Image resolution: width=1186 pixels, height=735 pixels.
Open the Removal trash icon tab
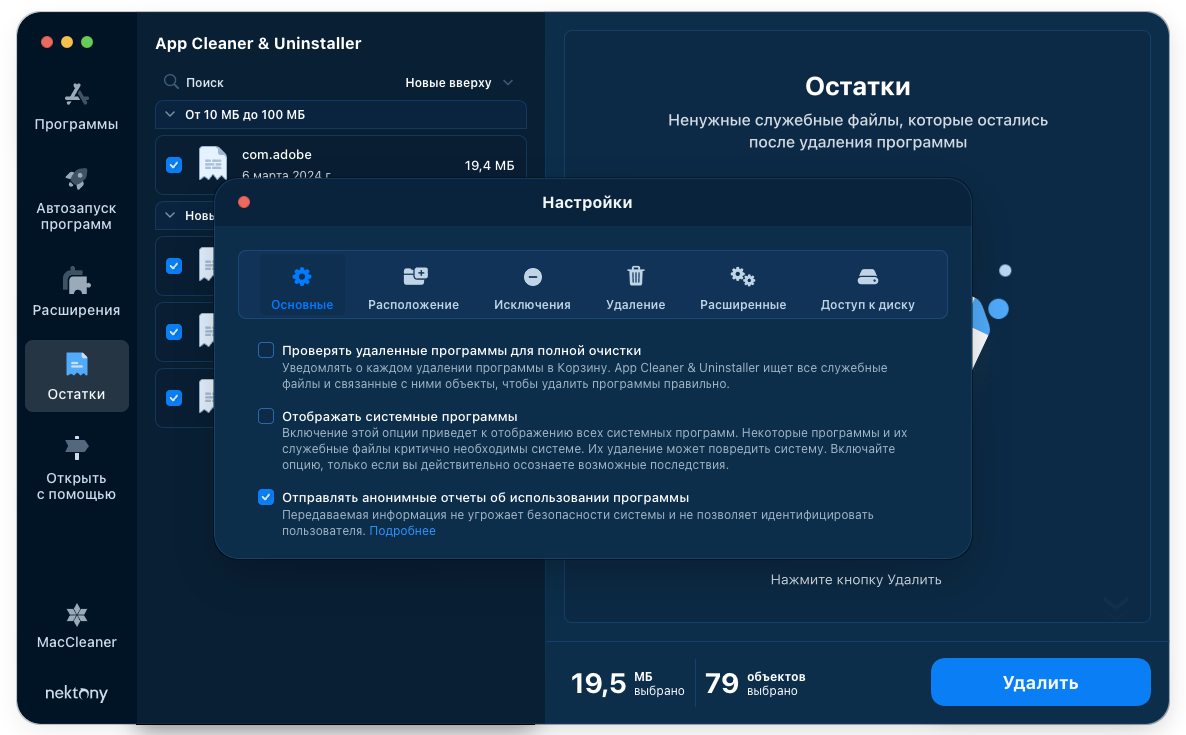click(x=635, y=277)
